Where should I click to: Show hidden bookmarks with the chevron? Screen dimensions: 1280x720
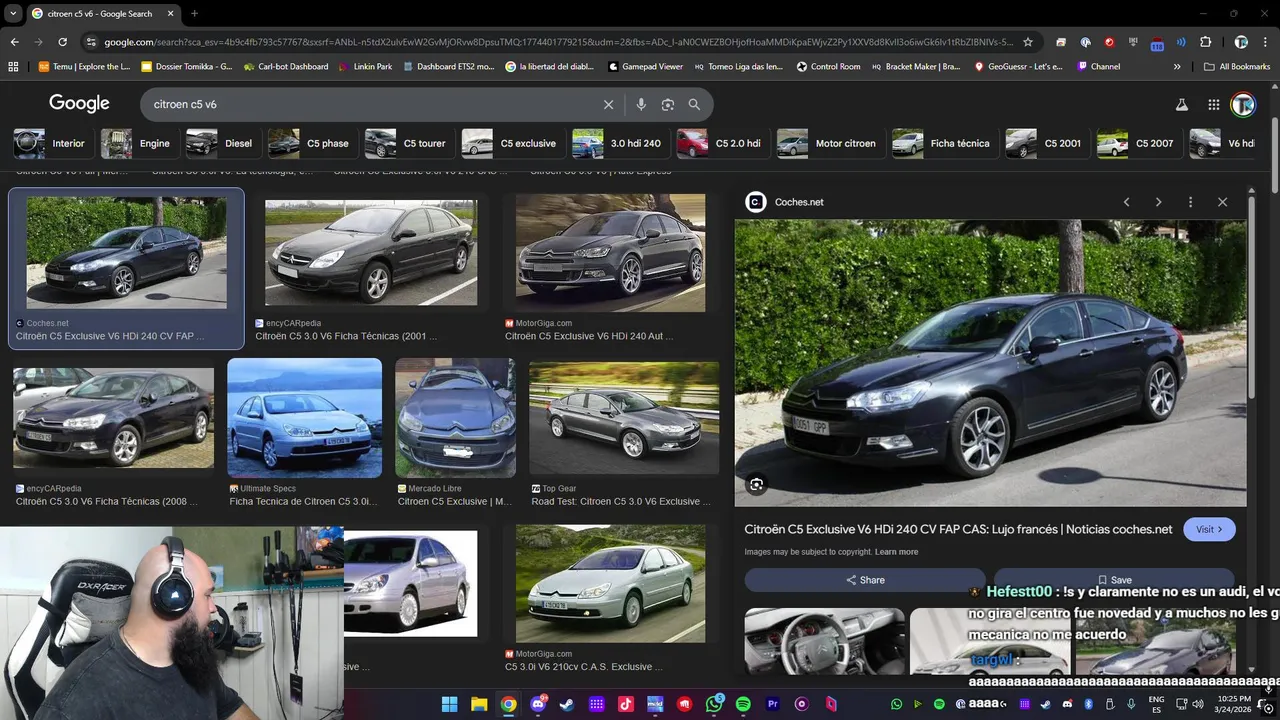pyautogui.click(x=1177, y=67)
